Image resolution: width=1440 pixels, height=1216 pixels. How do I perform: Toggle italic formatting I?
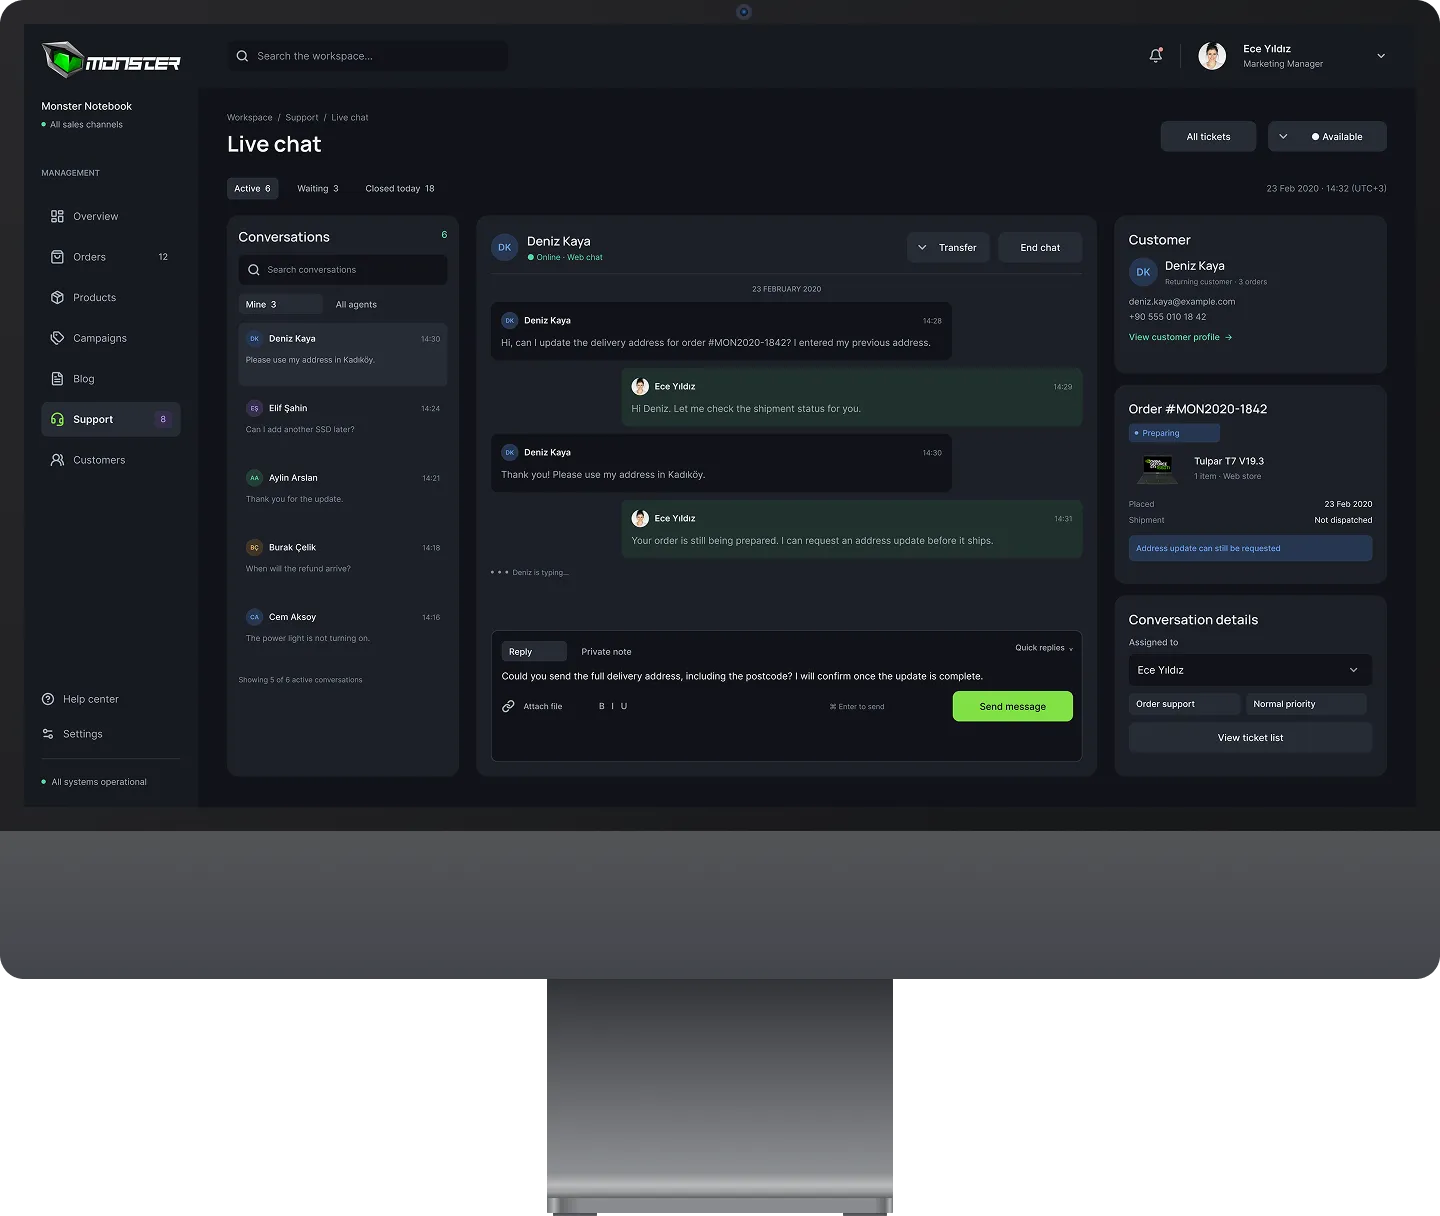coord(612,706)
